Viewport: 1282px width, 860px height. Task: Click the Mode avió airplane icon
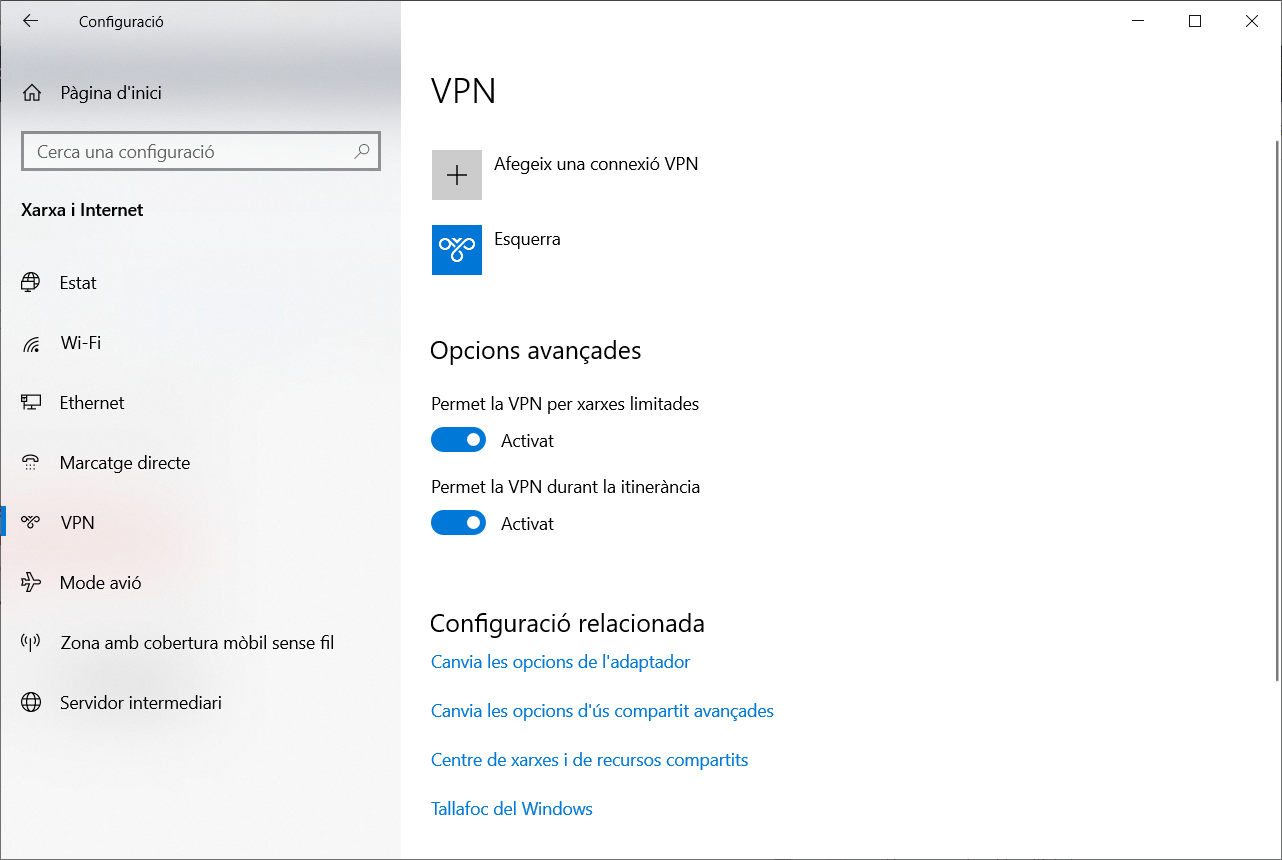[x=31, y=583]
